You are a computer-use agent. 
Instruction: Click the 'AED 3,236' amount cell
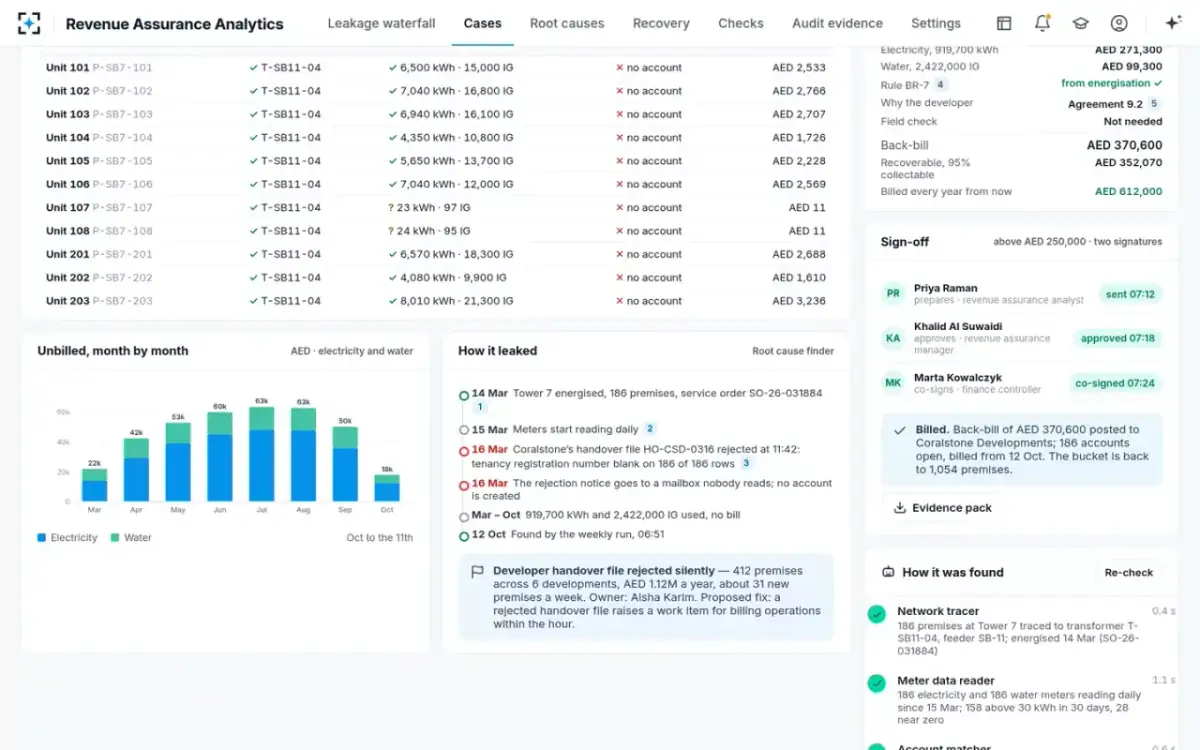[x=799, y=301]
